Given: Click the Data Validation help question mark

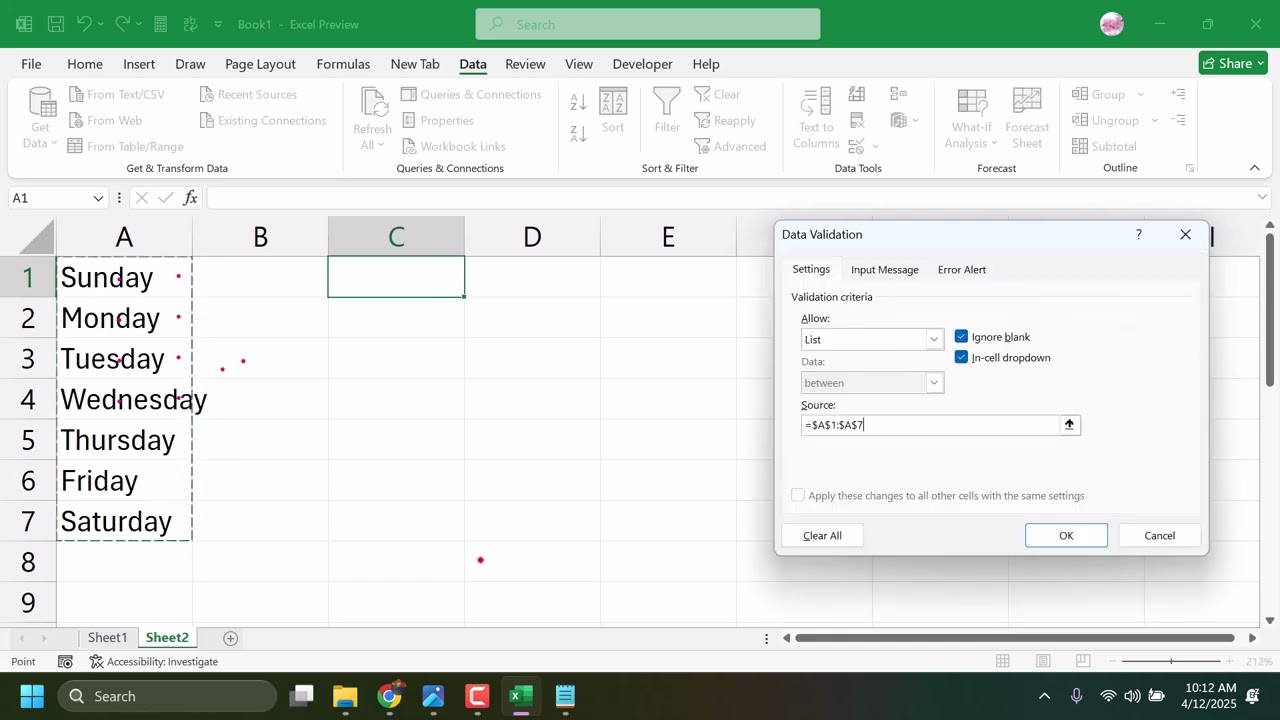Looking at the screenshot, I should [1138, 234].
